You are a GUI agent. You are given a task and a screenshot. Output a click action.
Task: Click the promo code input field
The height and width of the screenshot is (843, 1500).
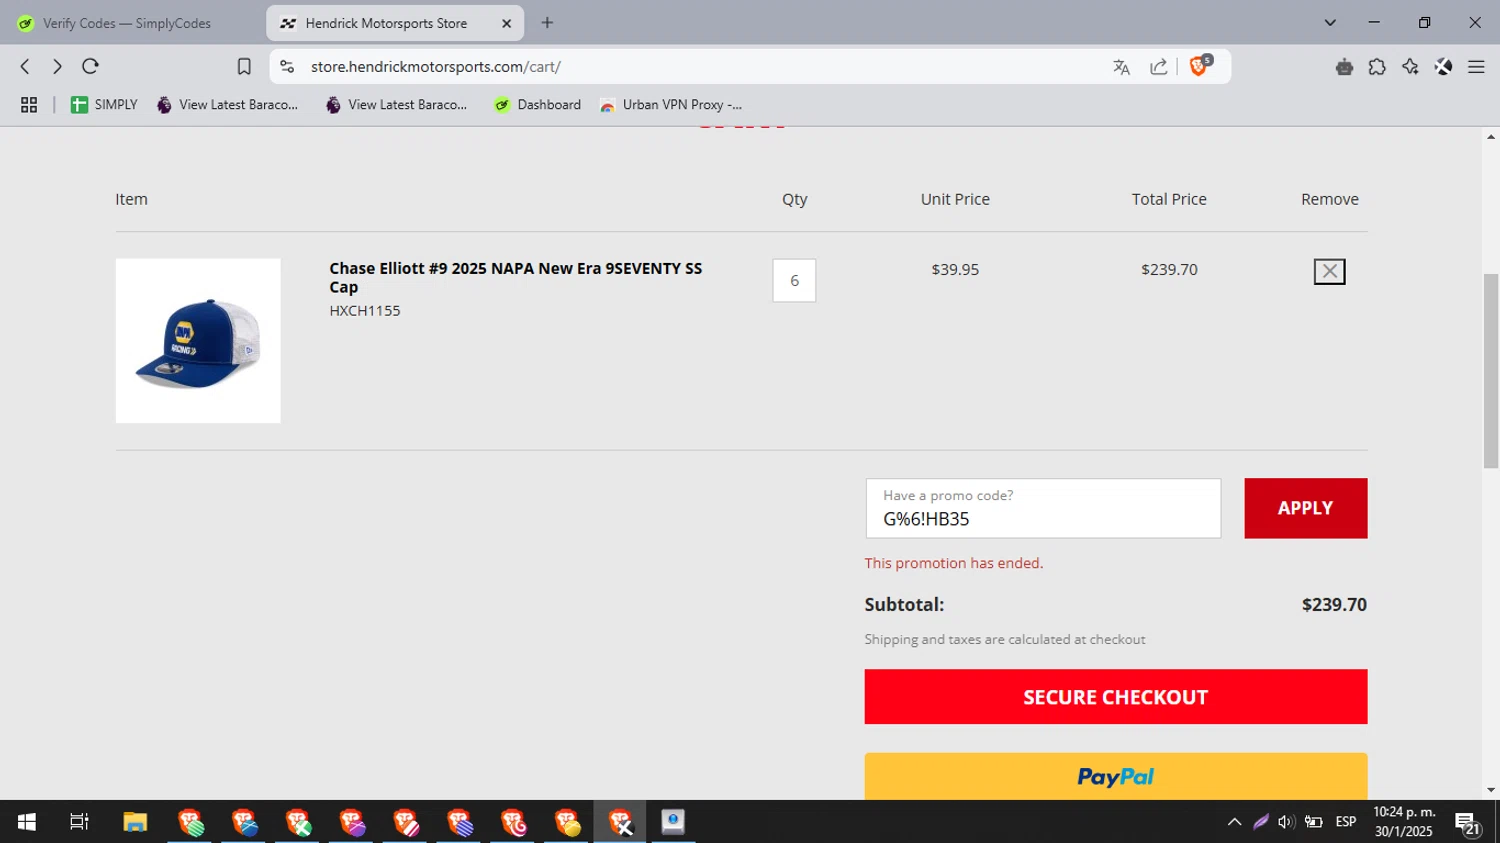pyautogui.click(x=1043, y=509)
